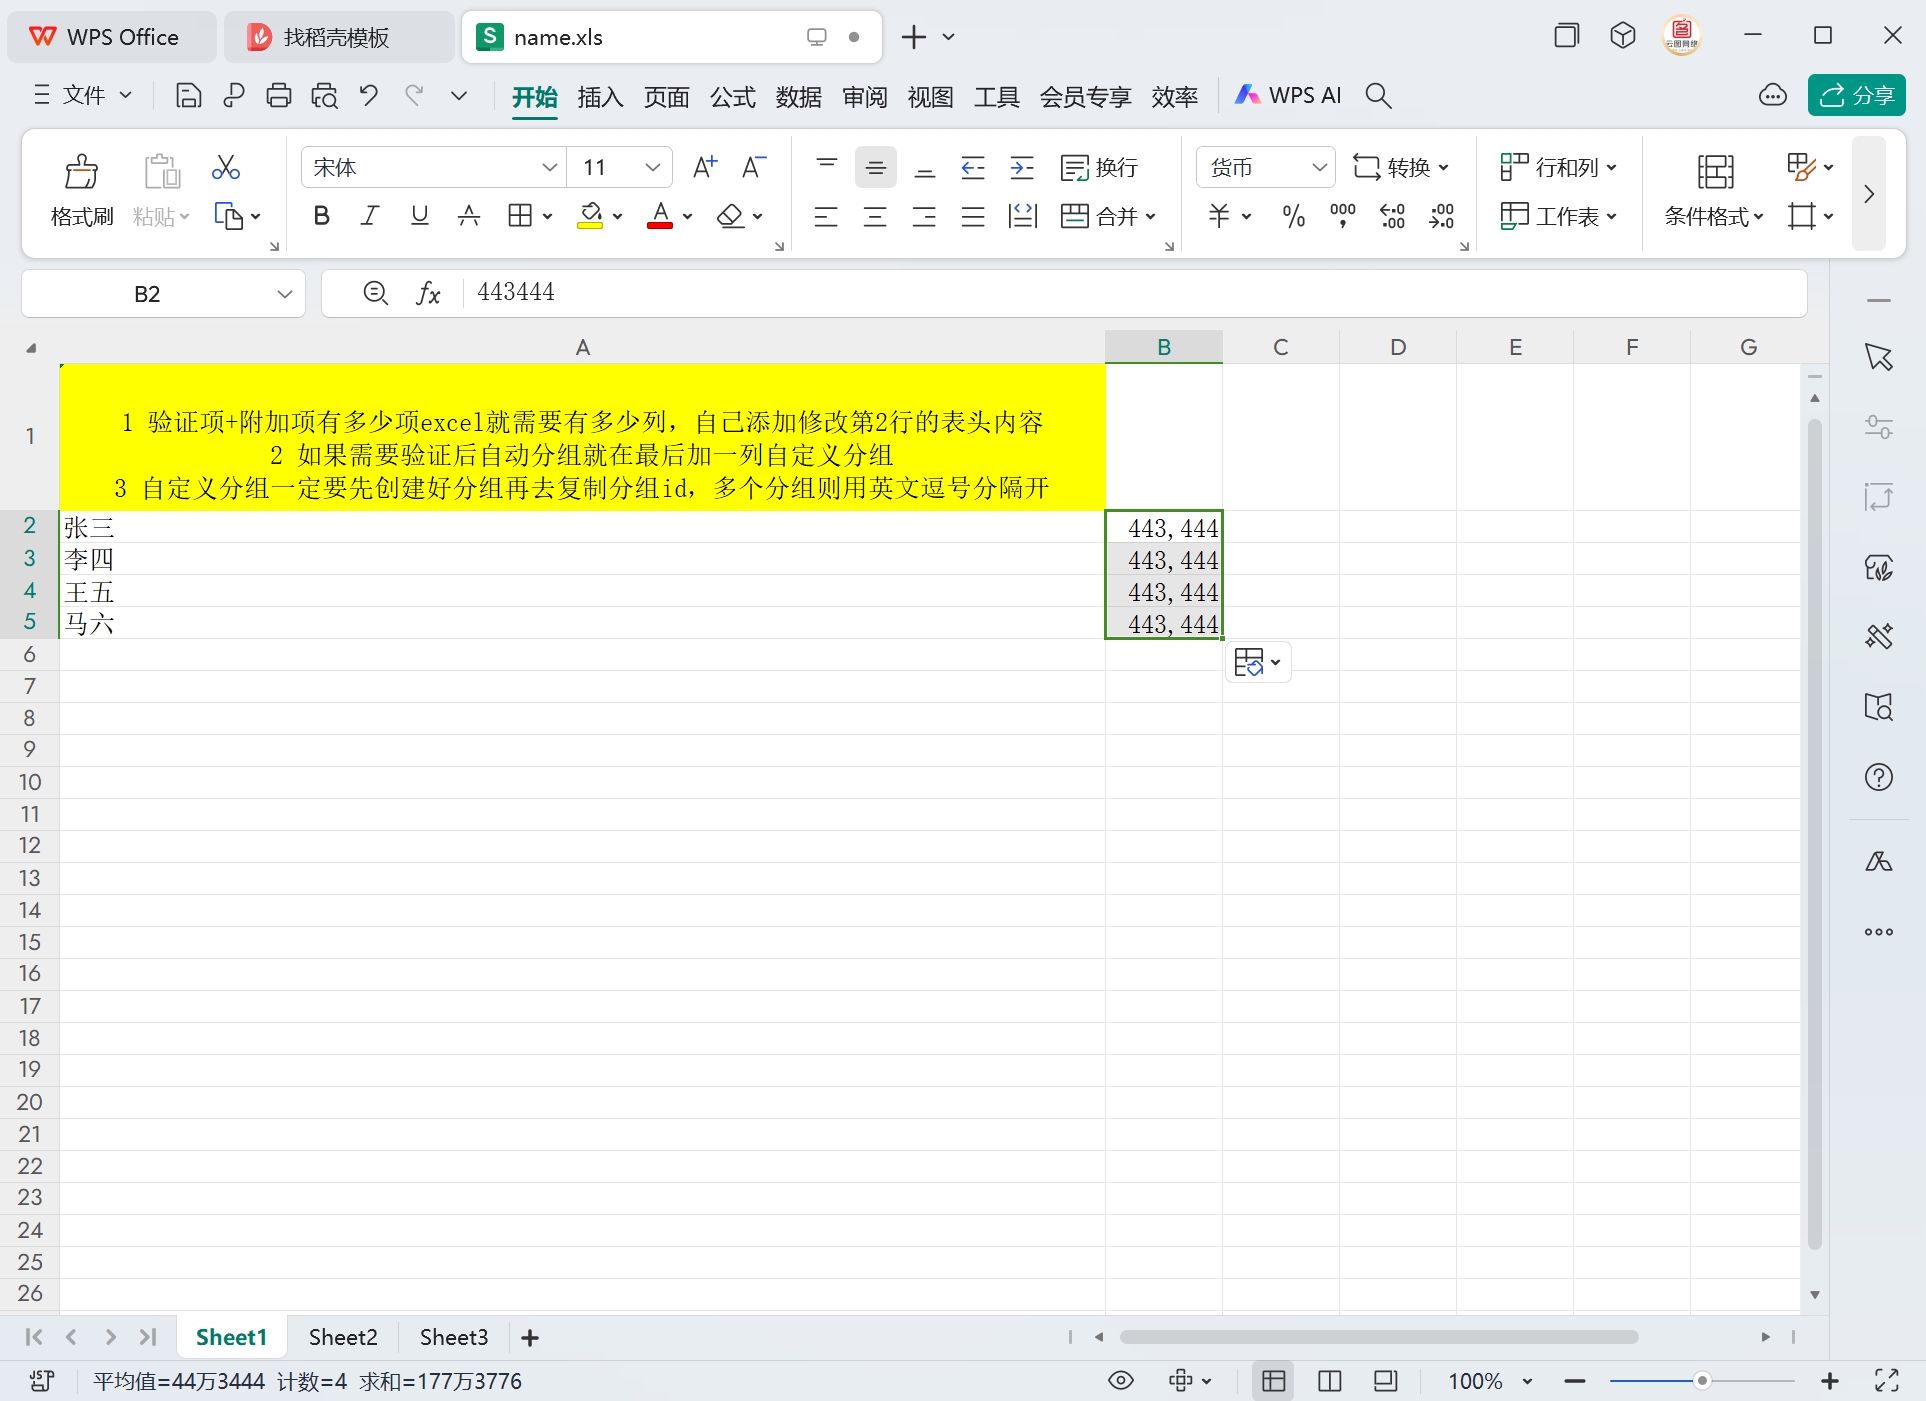The image size is (1926, 1401).
Task: Click the 分享 share button
Action: (1856, 96)
